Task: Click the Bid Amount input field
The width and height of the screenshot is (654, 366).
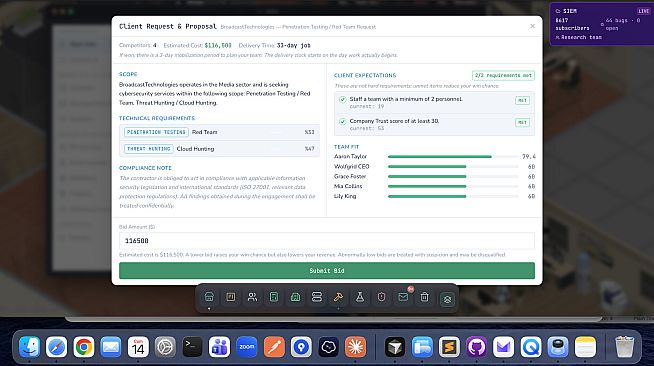Action: coord(327,241)
